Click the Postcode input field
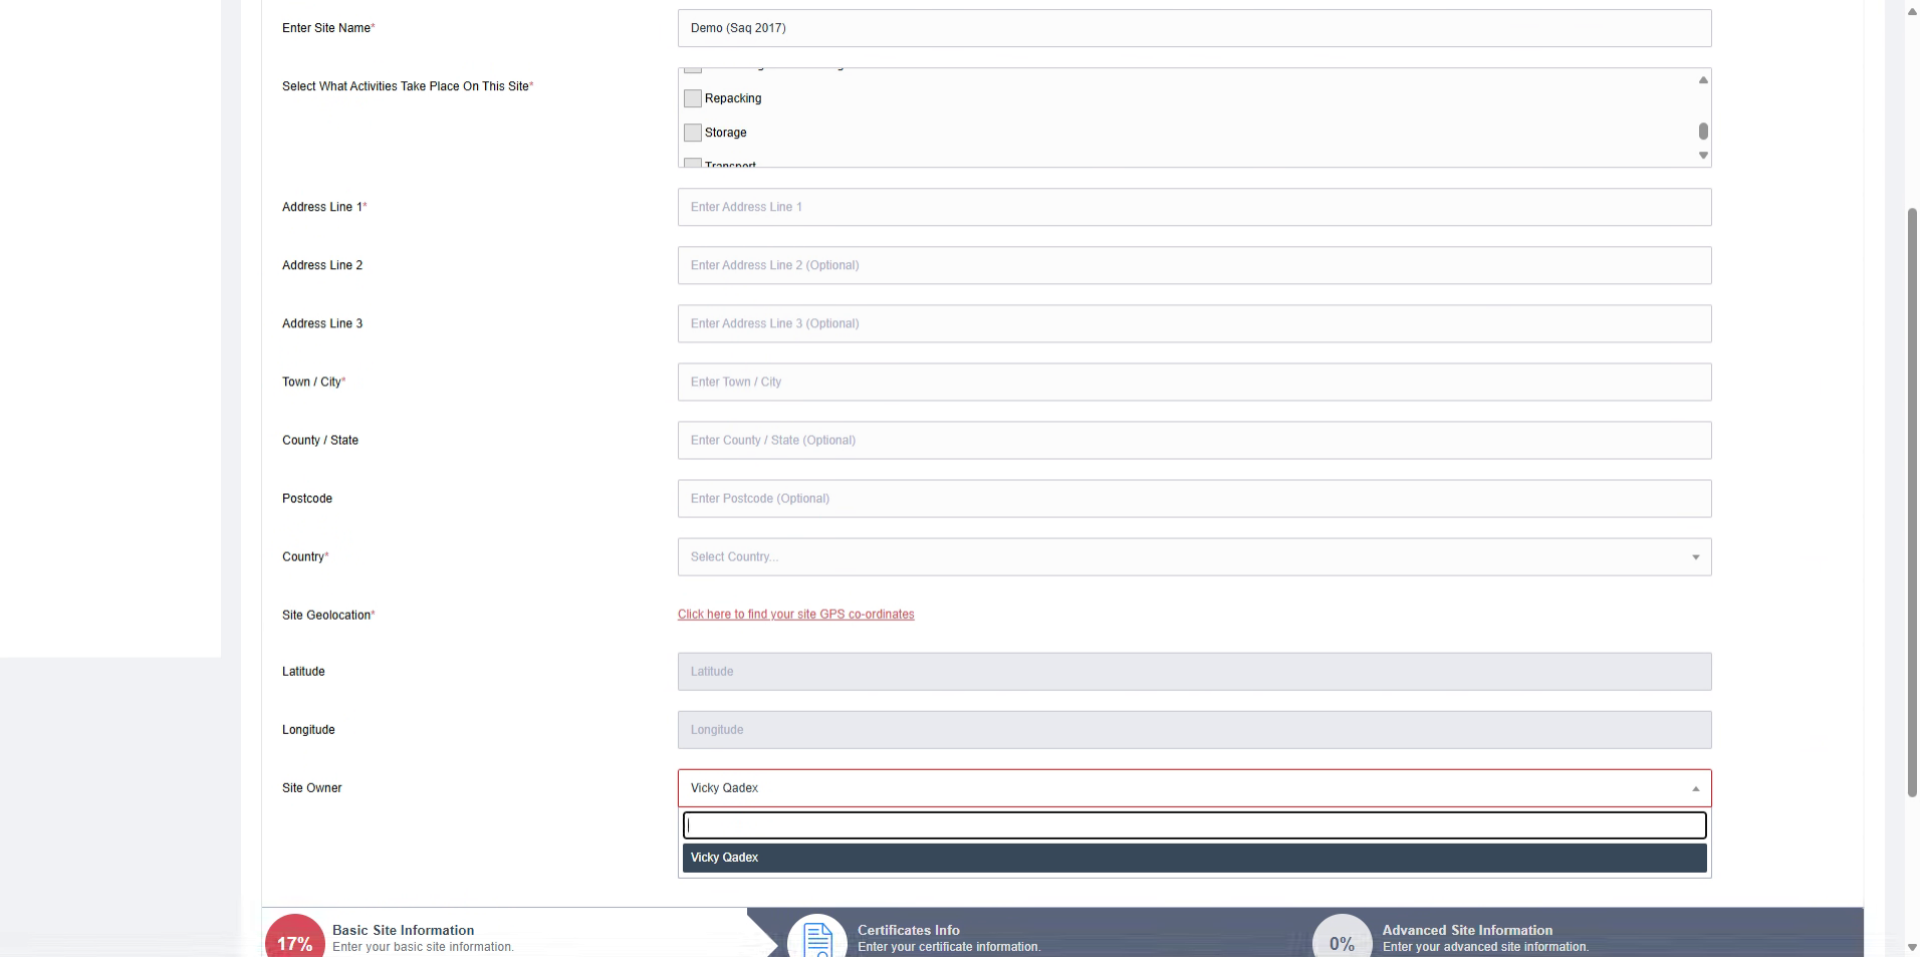 [1194, 498]
